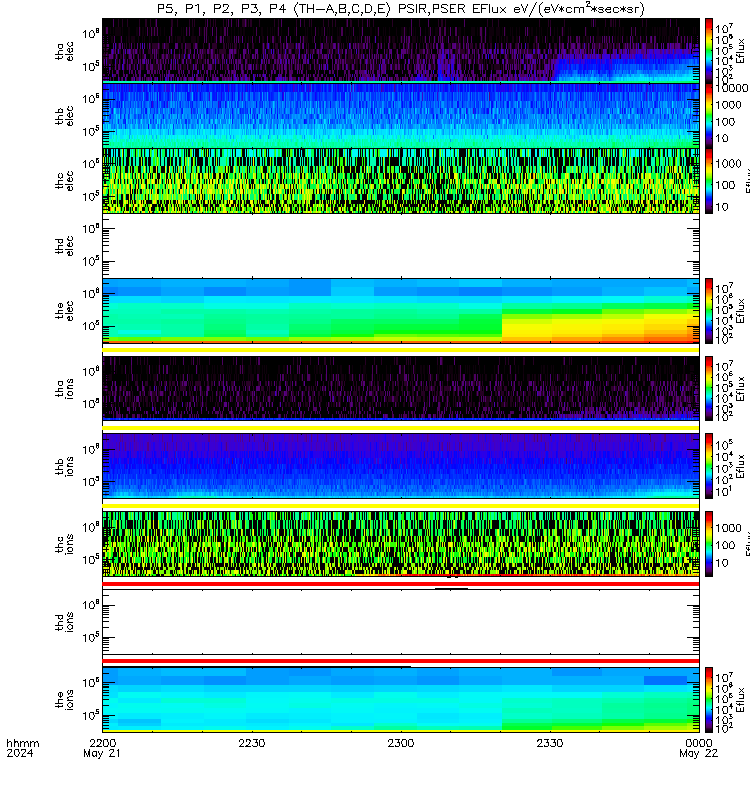Click the 2230 time axis label
This screenshot has width=750, height=800.
click(252, 743)
